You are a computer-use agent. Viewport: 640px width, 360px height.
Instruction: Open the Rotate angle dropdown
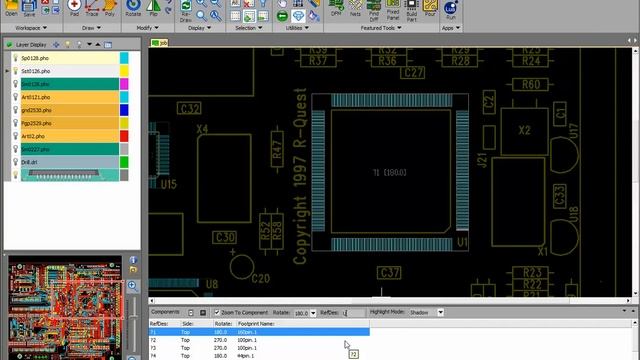pos(313,313)
